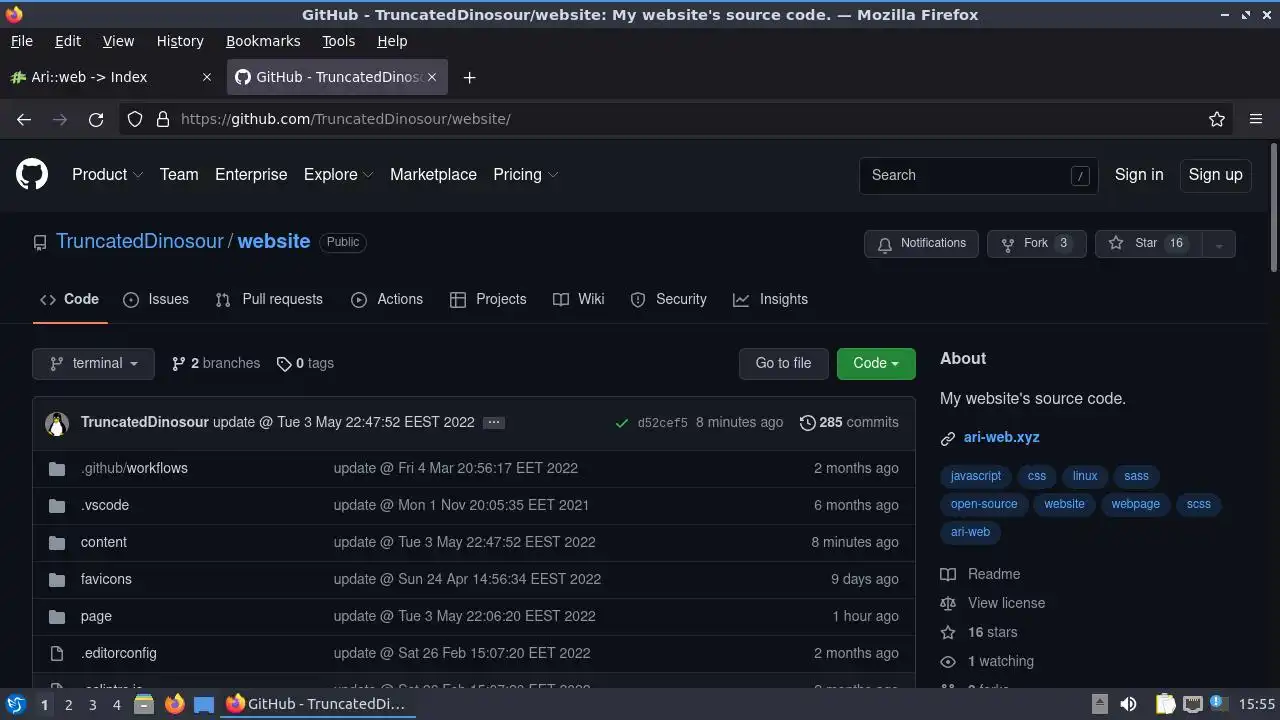This screenshot has height=720, width=1280.
Task: Click the link icon beside ari-web.xyz
Action: click(x=948, y=438)
